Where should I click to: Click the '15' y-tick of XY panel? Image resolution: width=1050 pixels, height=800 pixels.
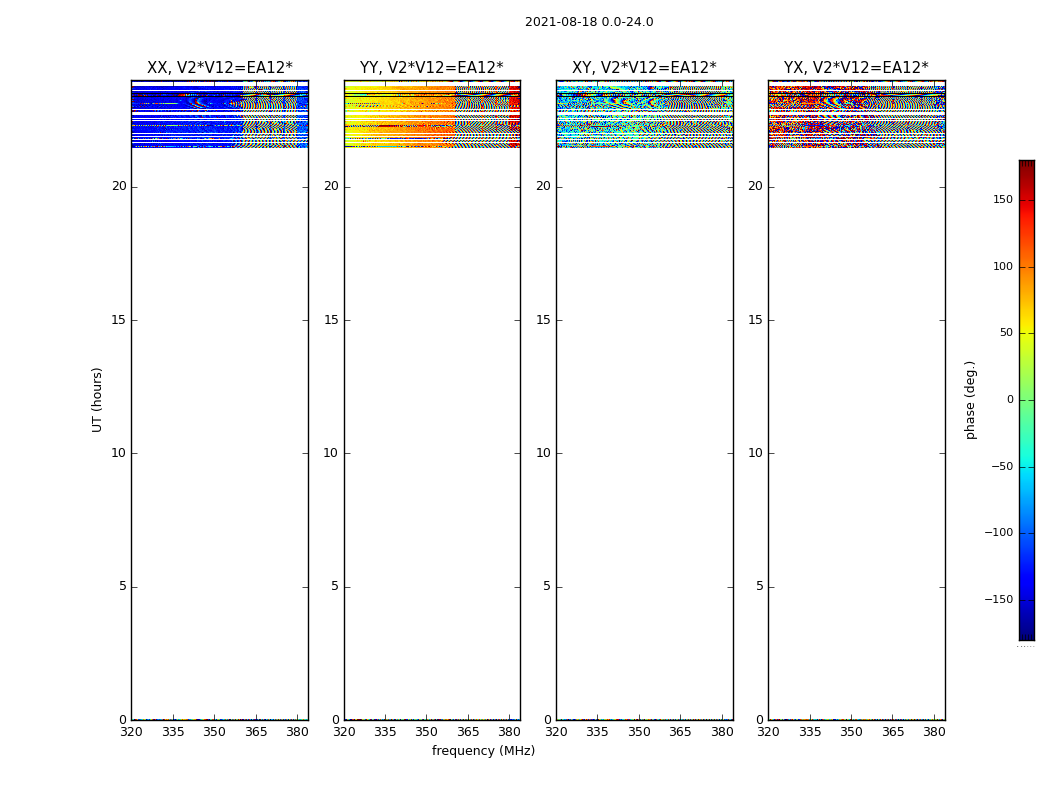544,320
